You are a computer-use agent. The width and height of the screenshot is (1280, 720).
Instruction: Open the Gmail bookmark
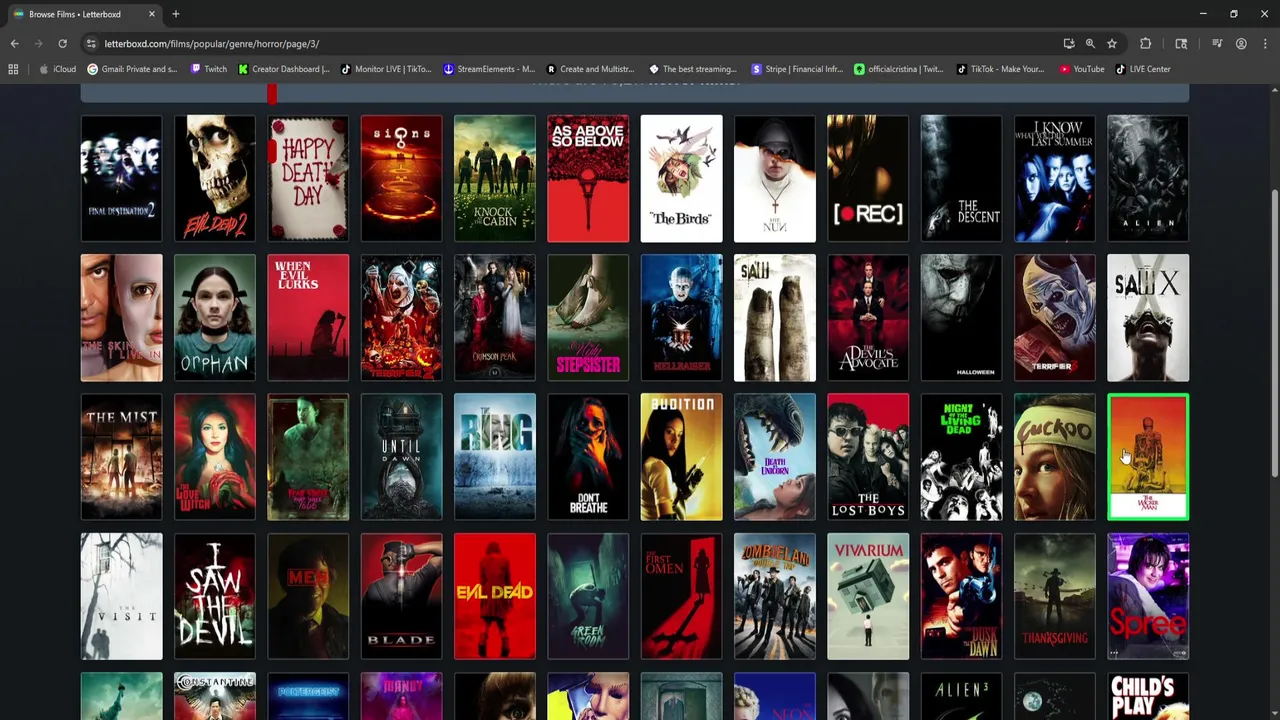click(x=132, y=69)
